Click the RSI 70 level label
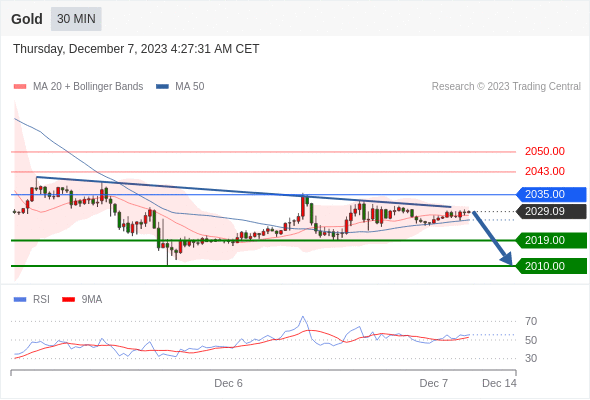Screen dimensions: 590x400 (531, 321)
